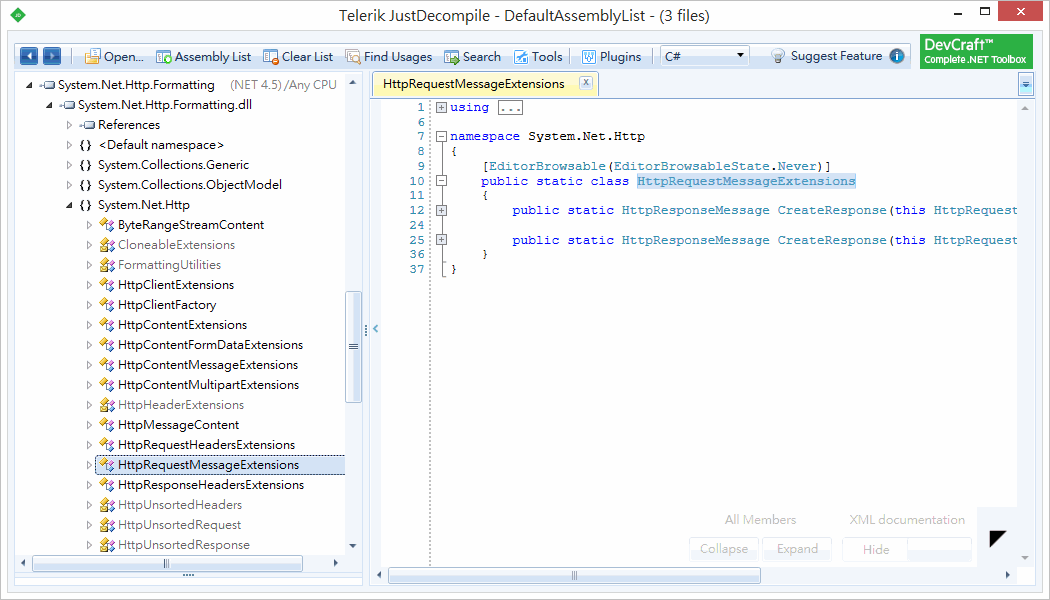Click the HttpContentMessageExtensions class icon
The image size is (1050, 600).
pos(106,366)
